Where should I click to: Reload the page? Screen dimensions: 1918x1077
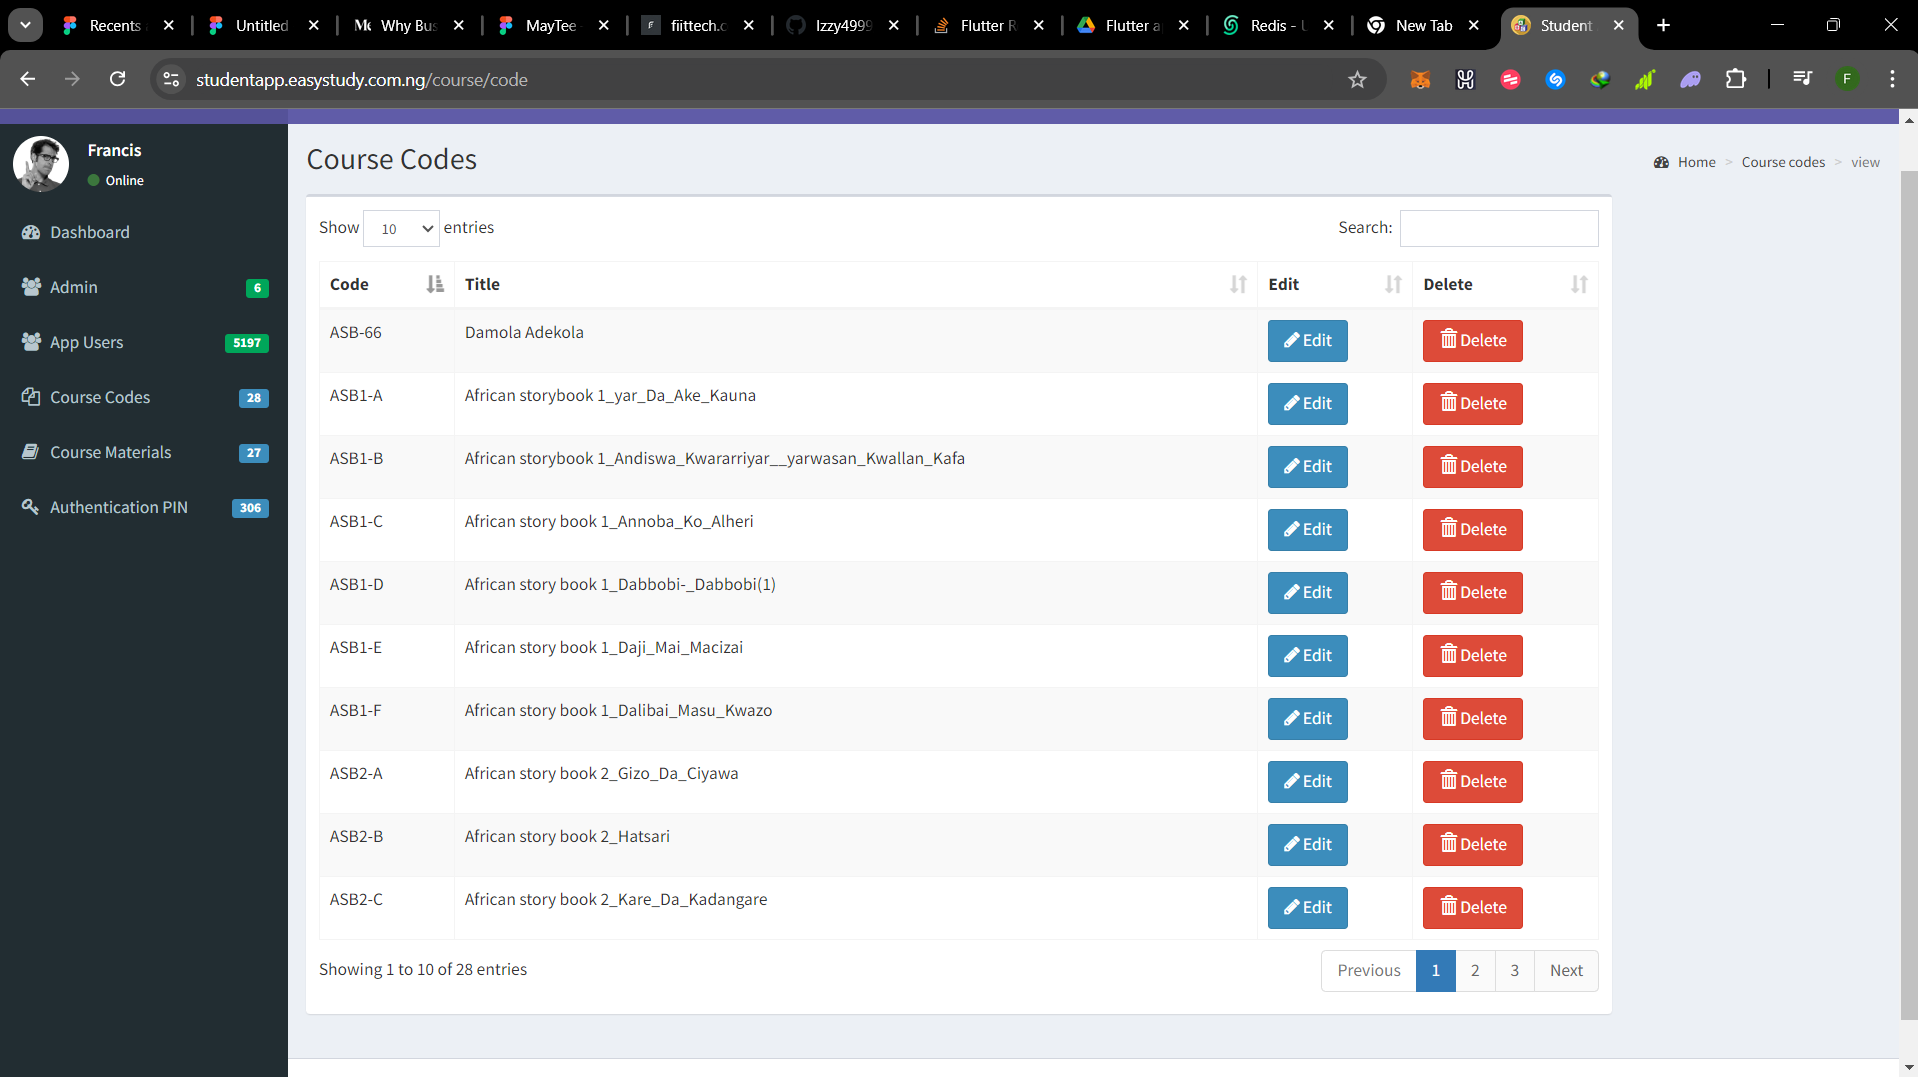coord(118,80)
